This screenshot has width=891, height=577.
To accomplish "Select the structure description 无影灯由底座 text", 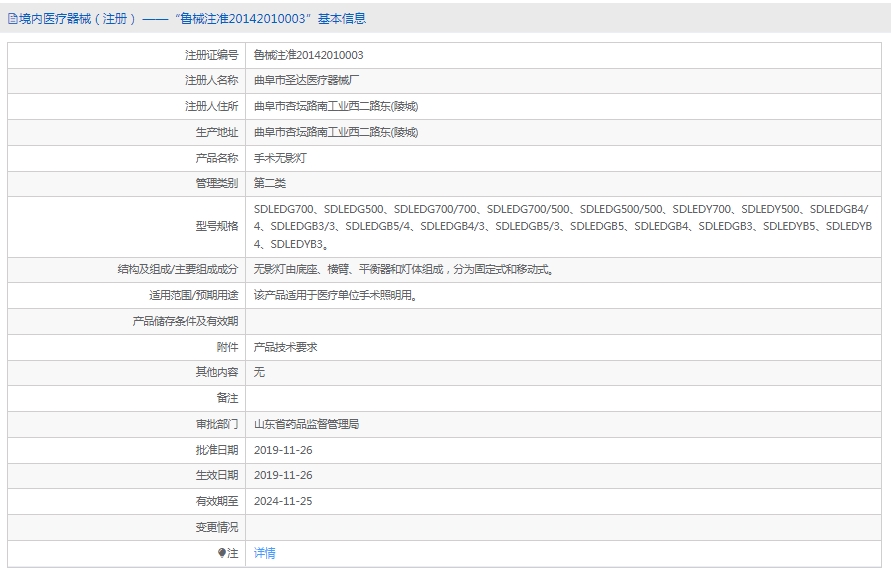I will [x=404, y=269].
